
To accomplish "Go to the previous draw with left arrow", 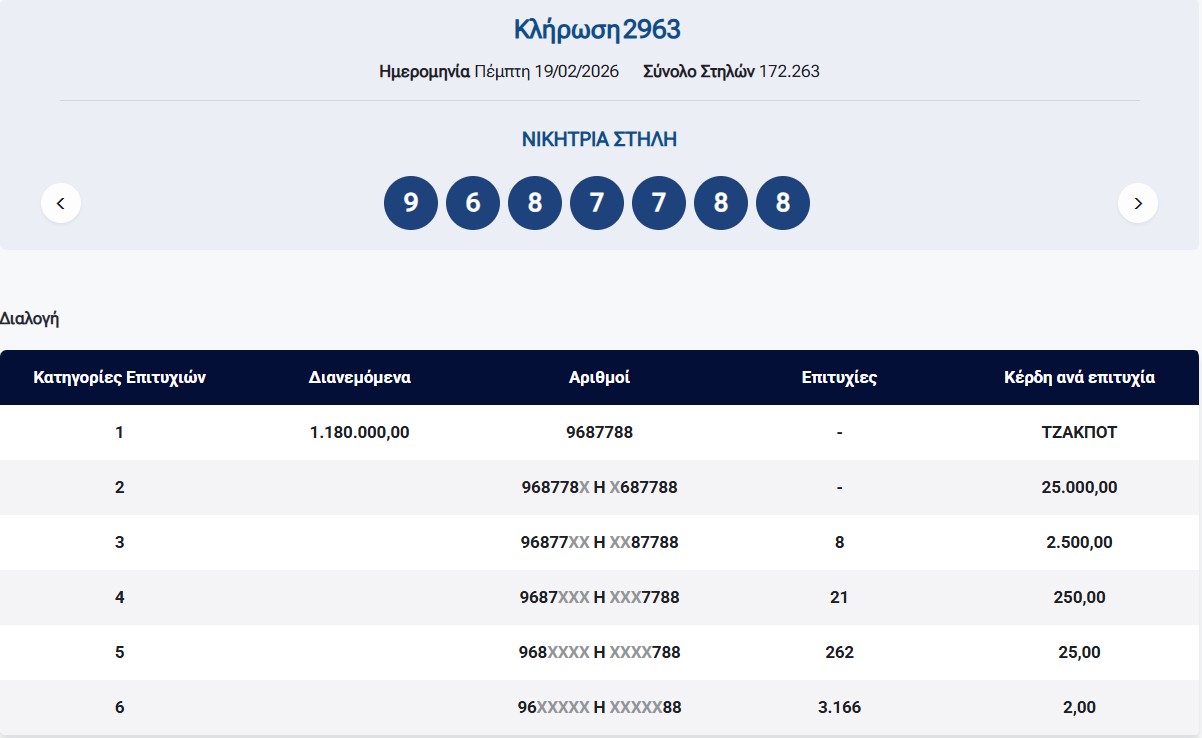I will (x=61, y=204).
